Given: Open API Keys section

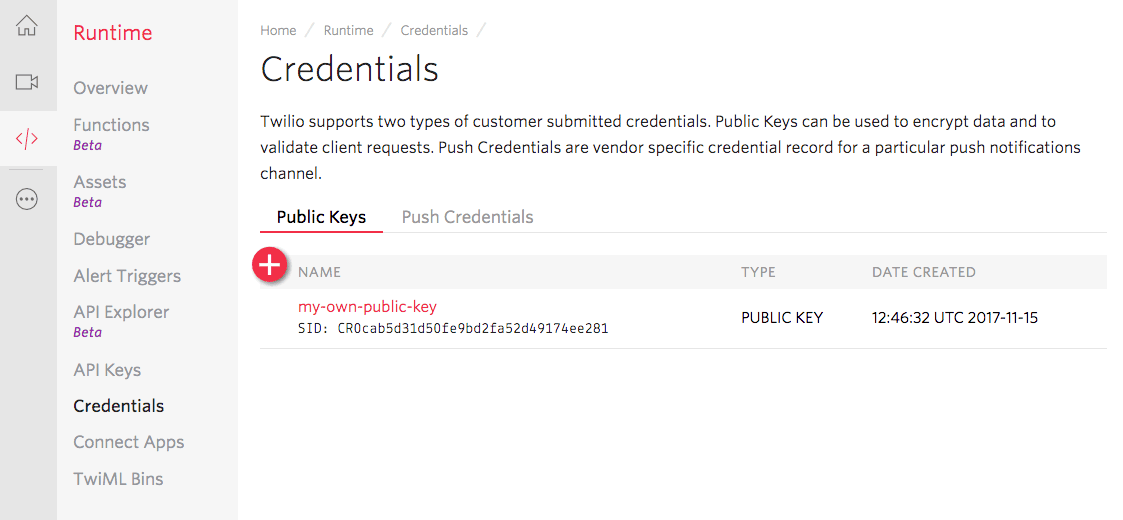Looking at the screenshot, I should 107,370.
